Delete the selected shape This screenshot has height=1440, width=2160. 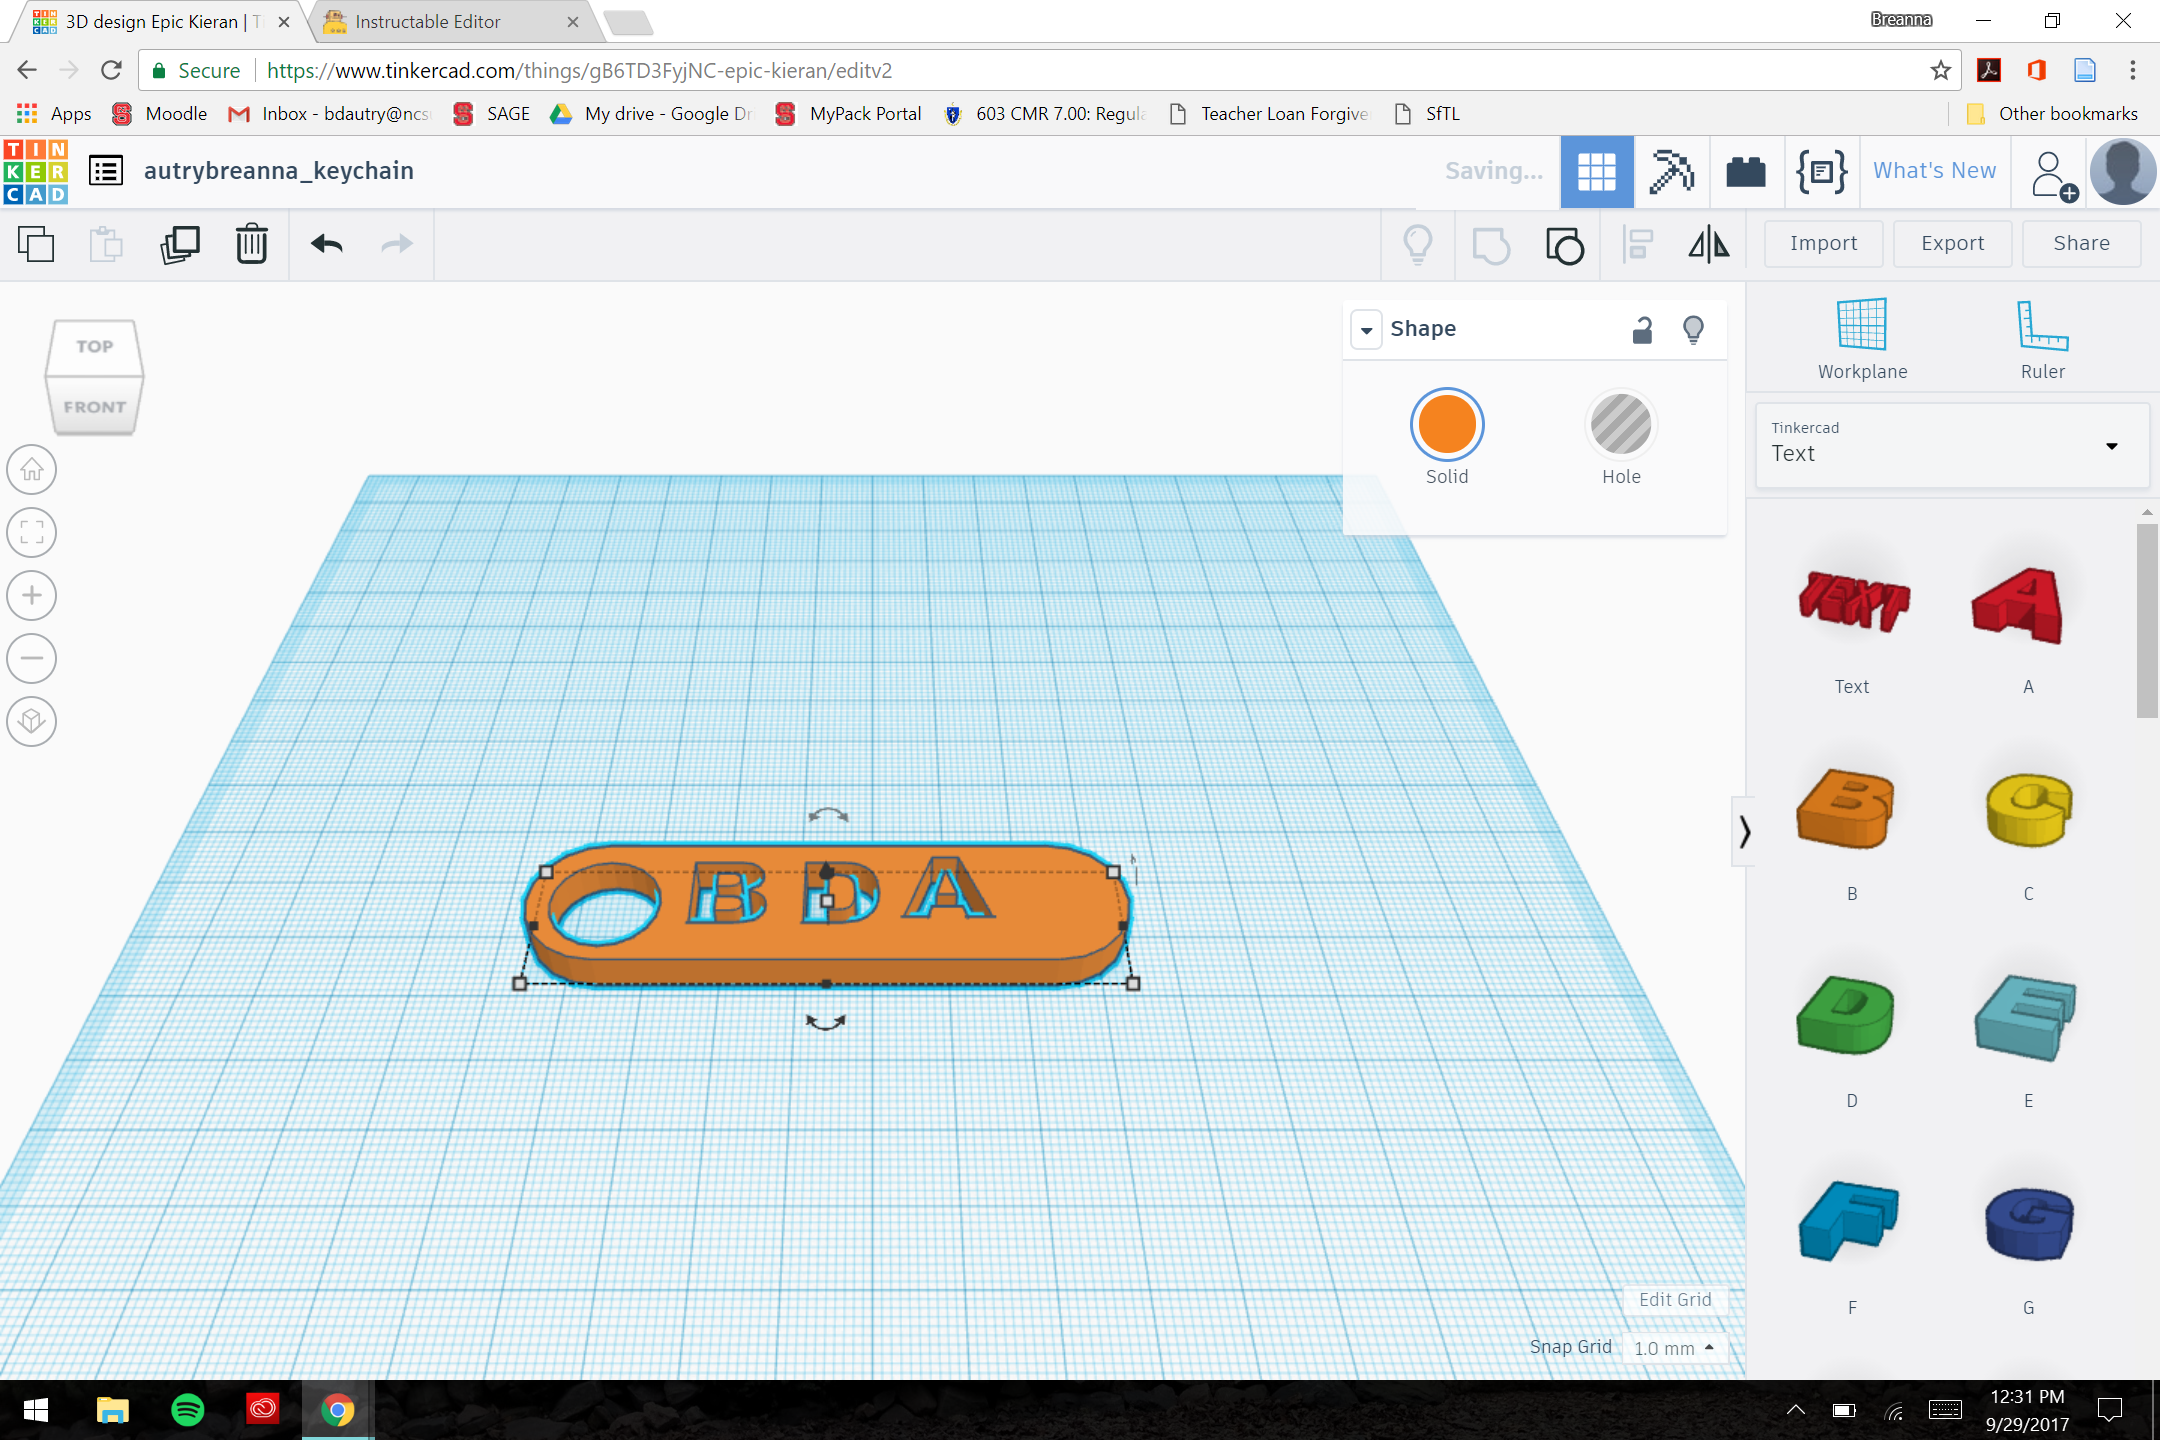(250, 244)
